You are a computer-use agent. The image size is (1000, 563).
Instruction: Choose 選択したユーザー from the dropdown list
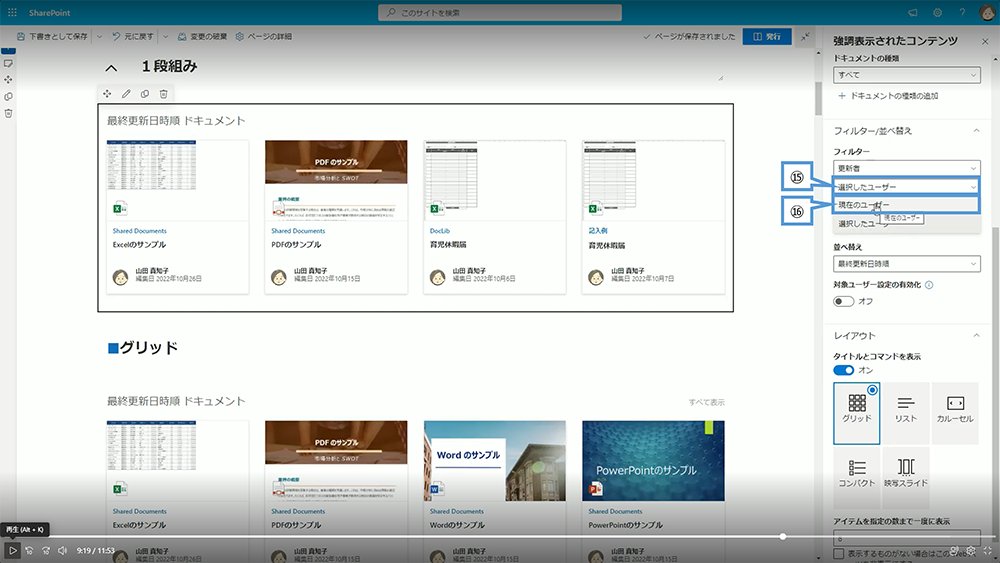pyautogui.click(x=906, y=223)
